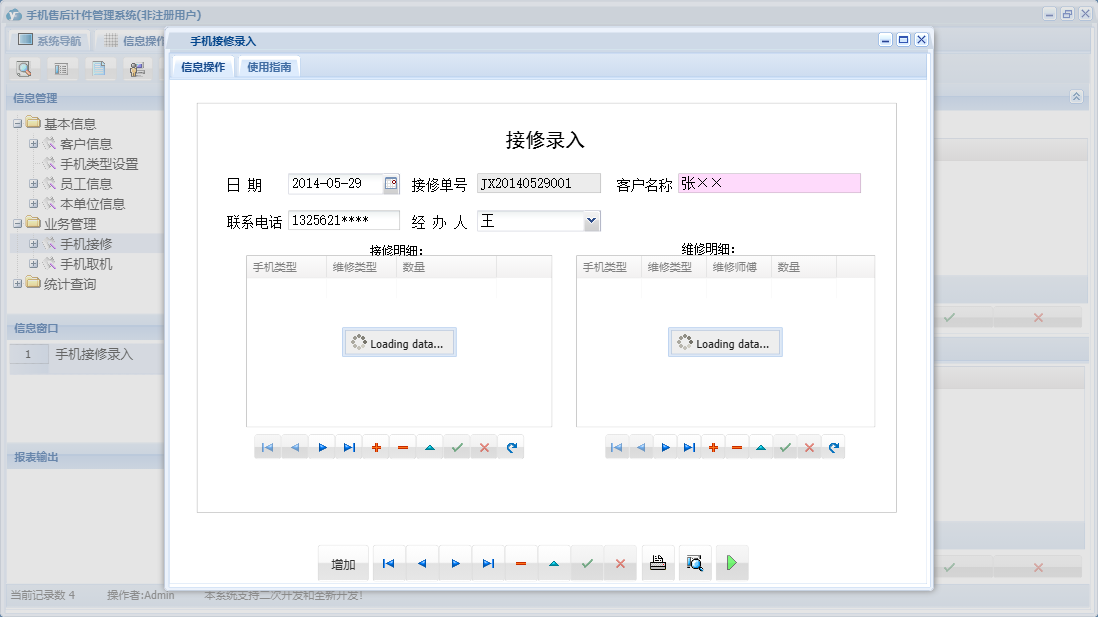
Task: Refresh the 维修明细 grid with the refresh icon
Action: tap(833, 447)
